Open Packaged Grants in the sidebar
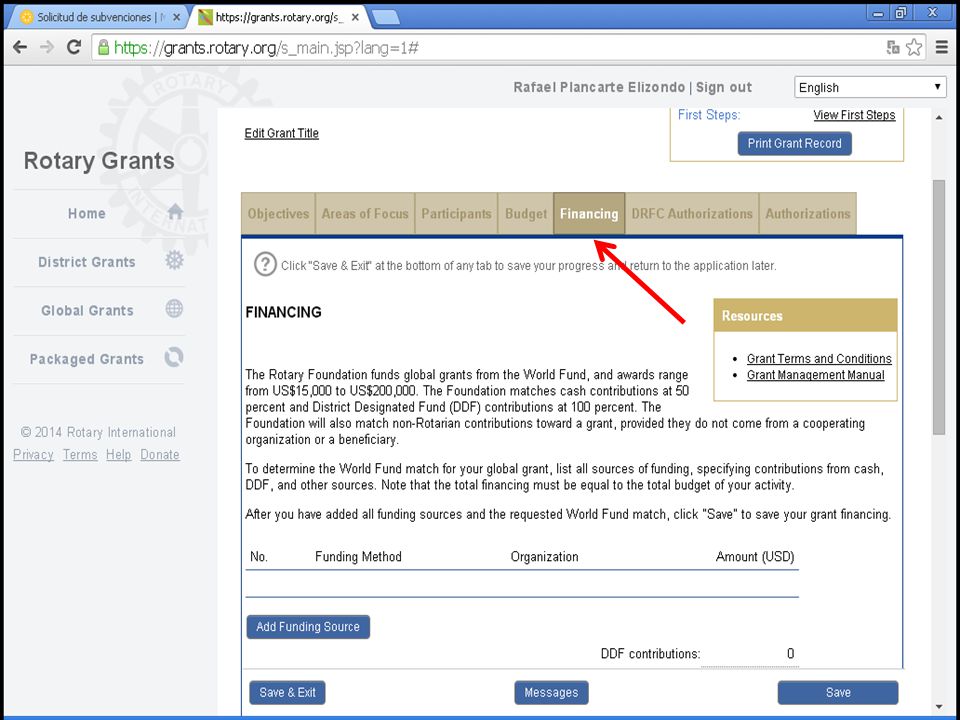Screen dimensions: 960x720 (86, 359)
